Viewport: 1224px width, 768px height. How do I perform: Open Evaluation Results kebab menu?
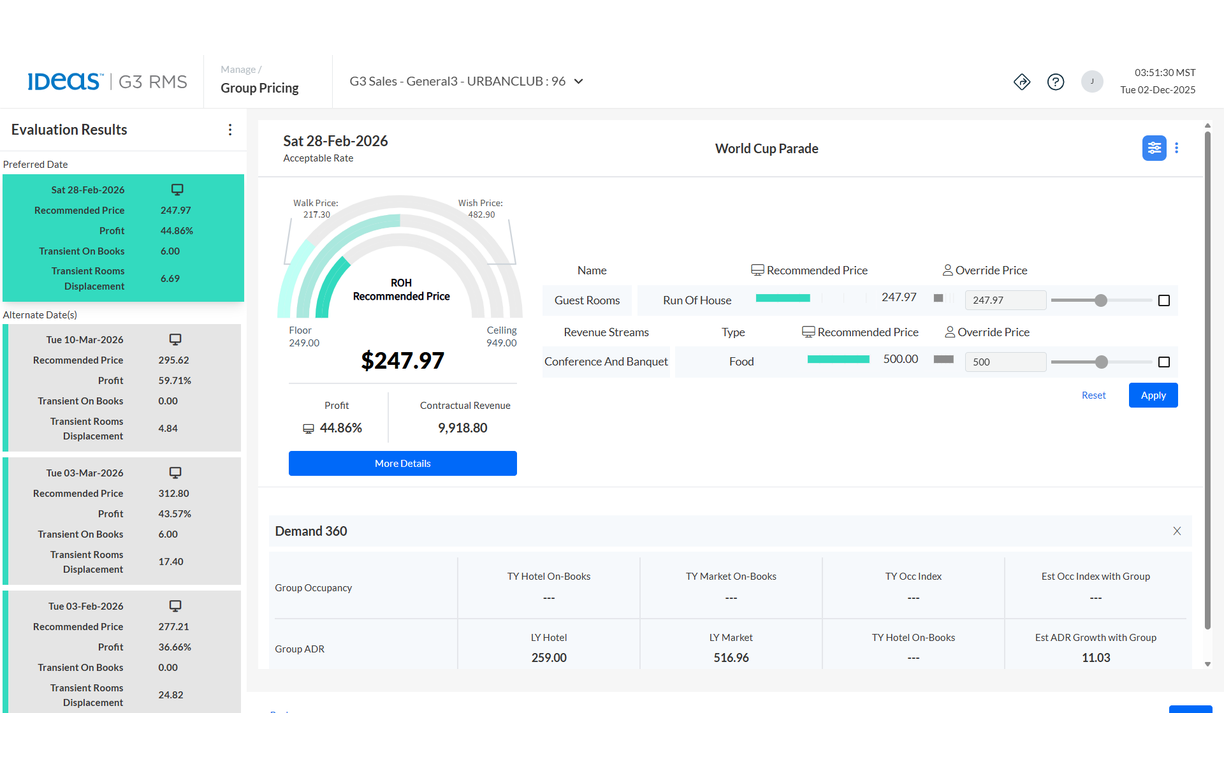pos(230,130)
